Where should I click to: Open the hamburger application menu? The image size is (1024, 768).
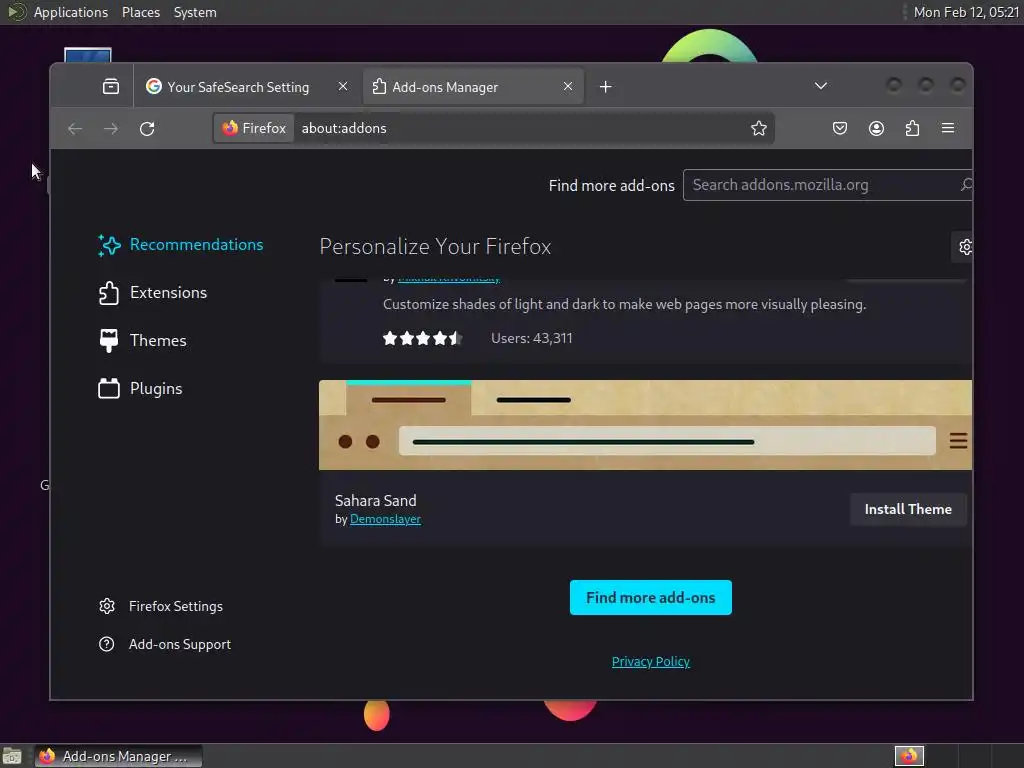tap(948, 128)
